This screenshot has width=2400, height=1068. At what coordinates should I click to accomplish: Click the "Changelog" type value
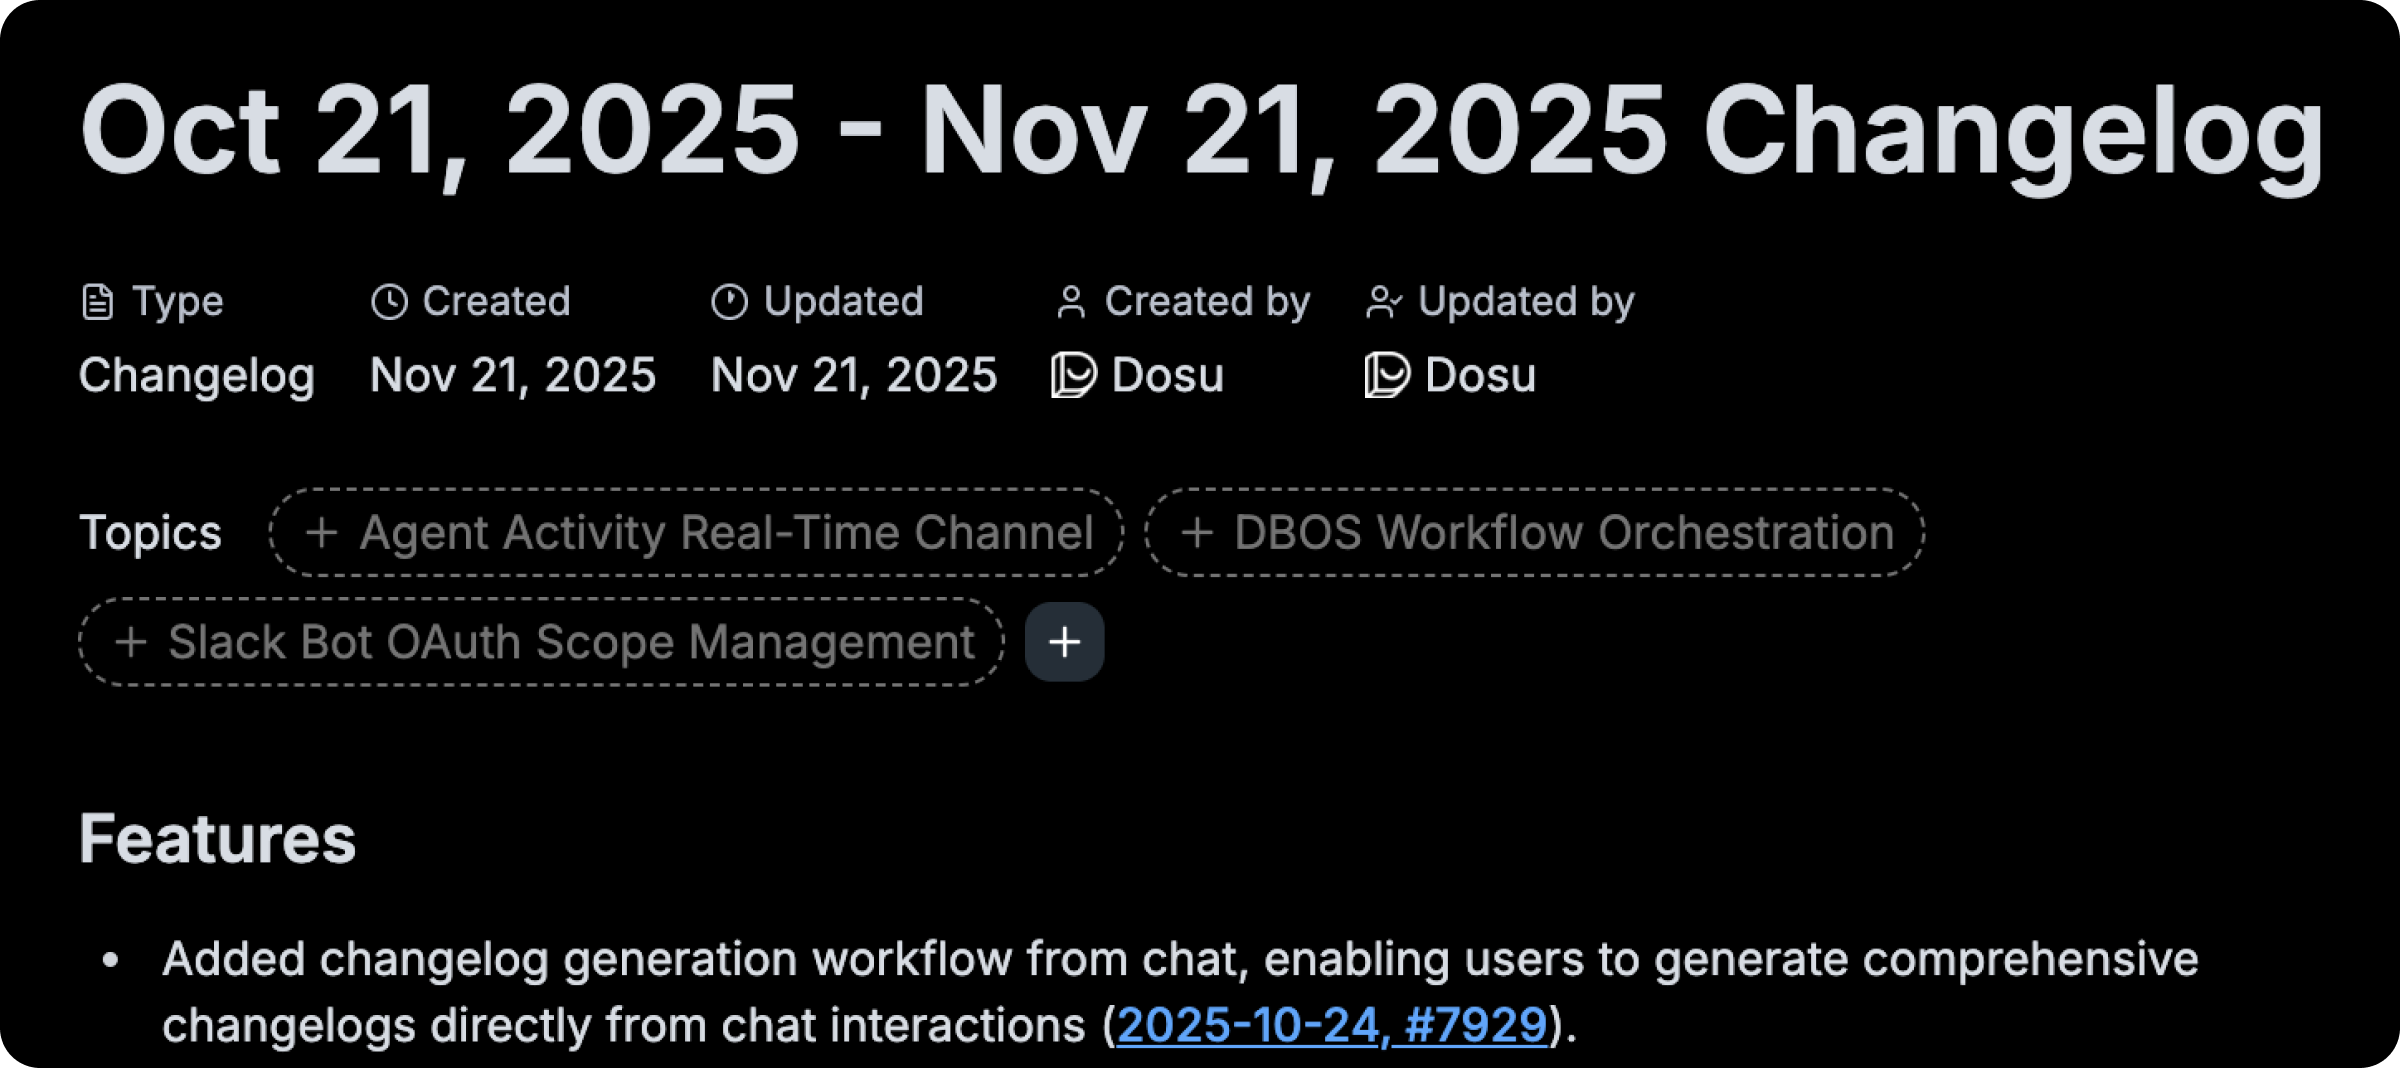(x=197, y=376)
